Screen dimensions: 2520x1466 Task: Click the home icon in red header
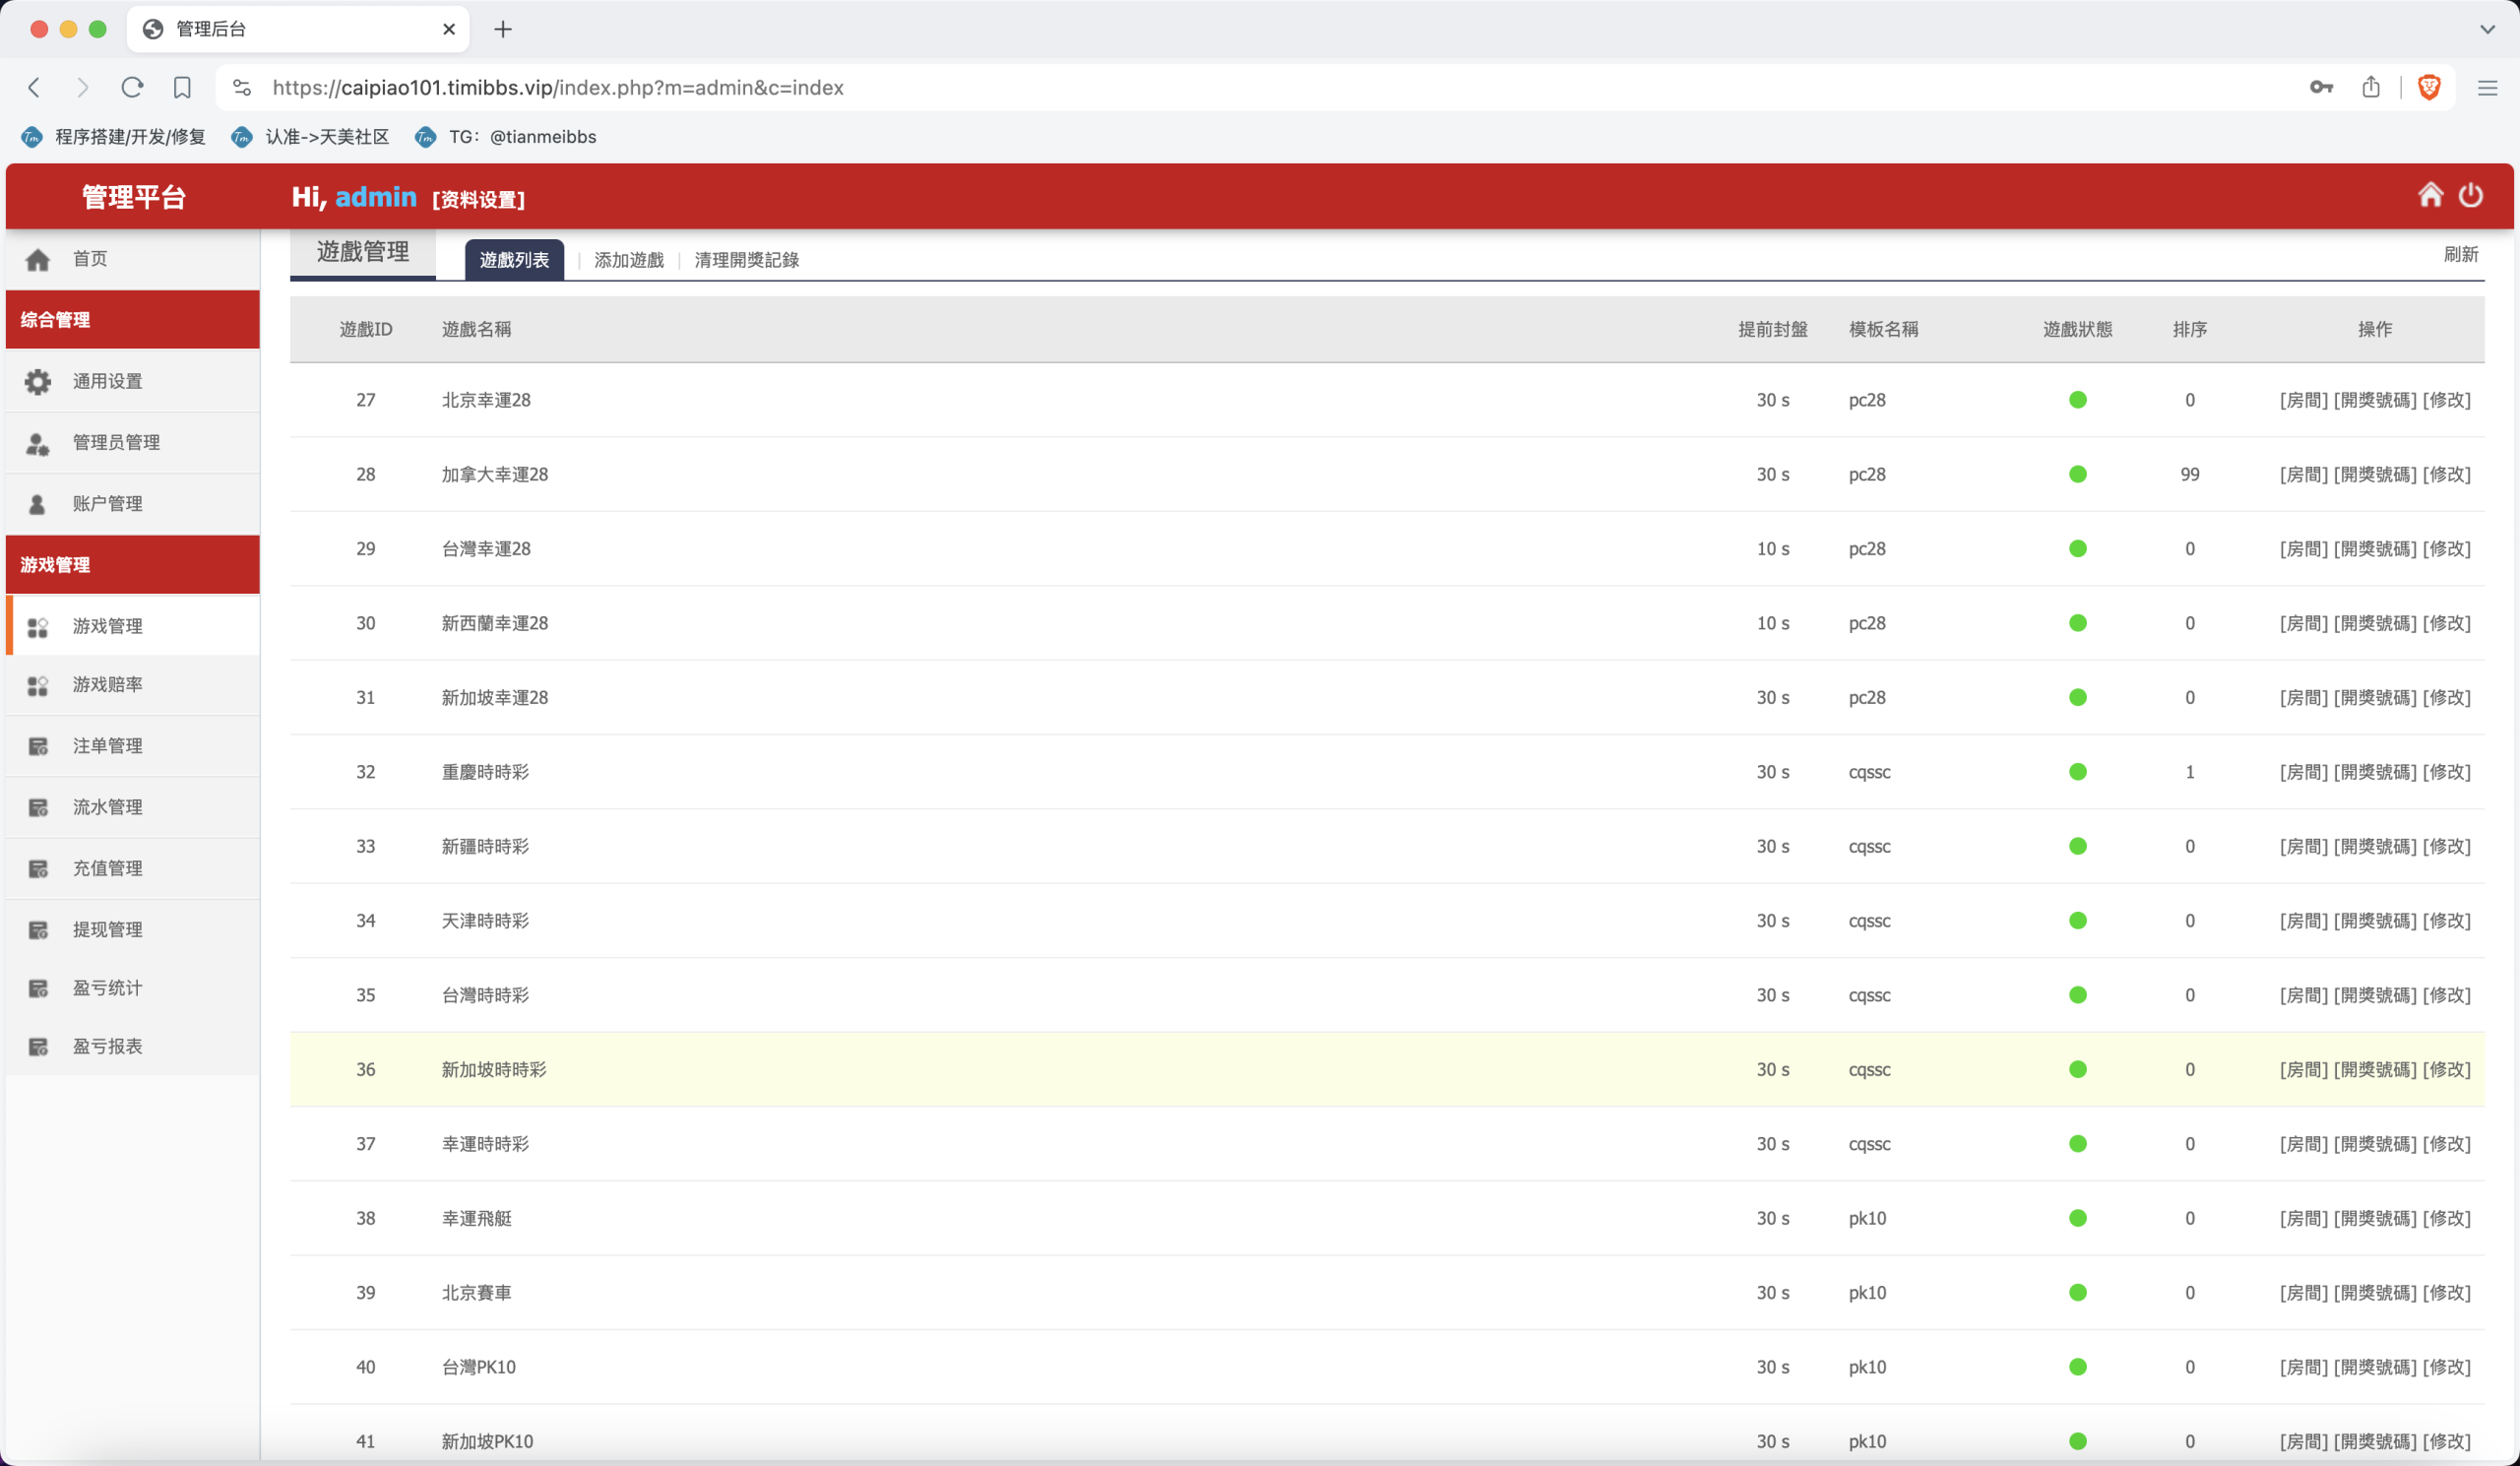(x=2430, y=195)
